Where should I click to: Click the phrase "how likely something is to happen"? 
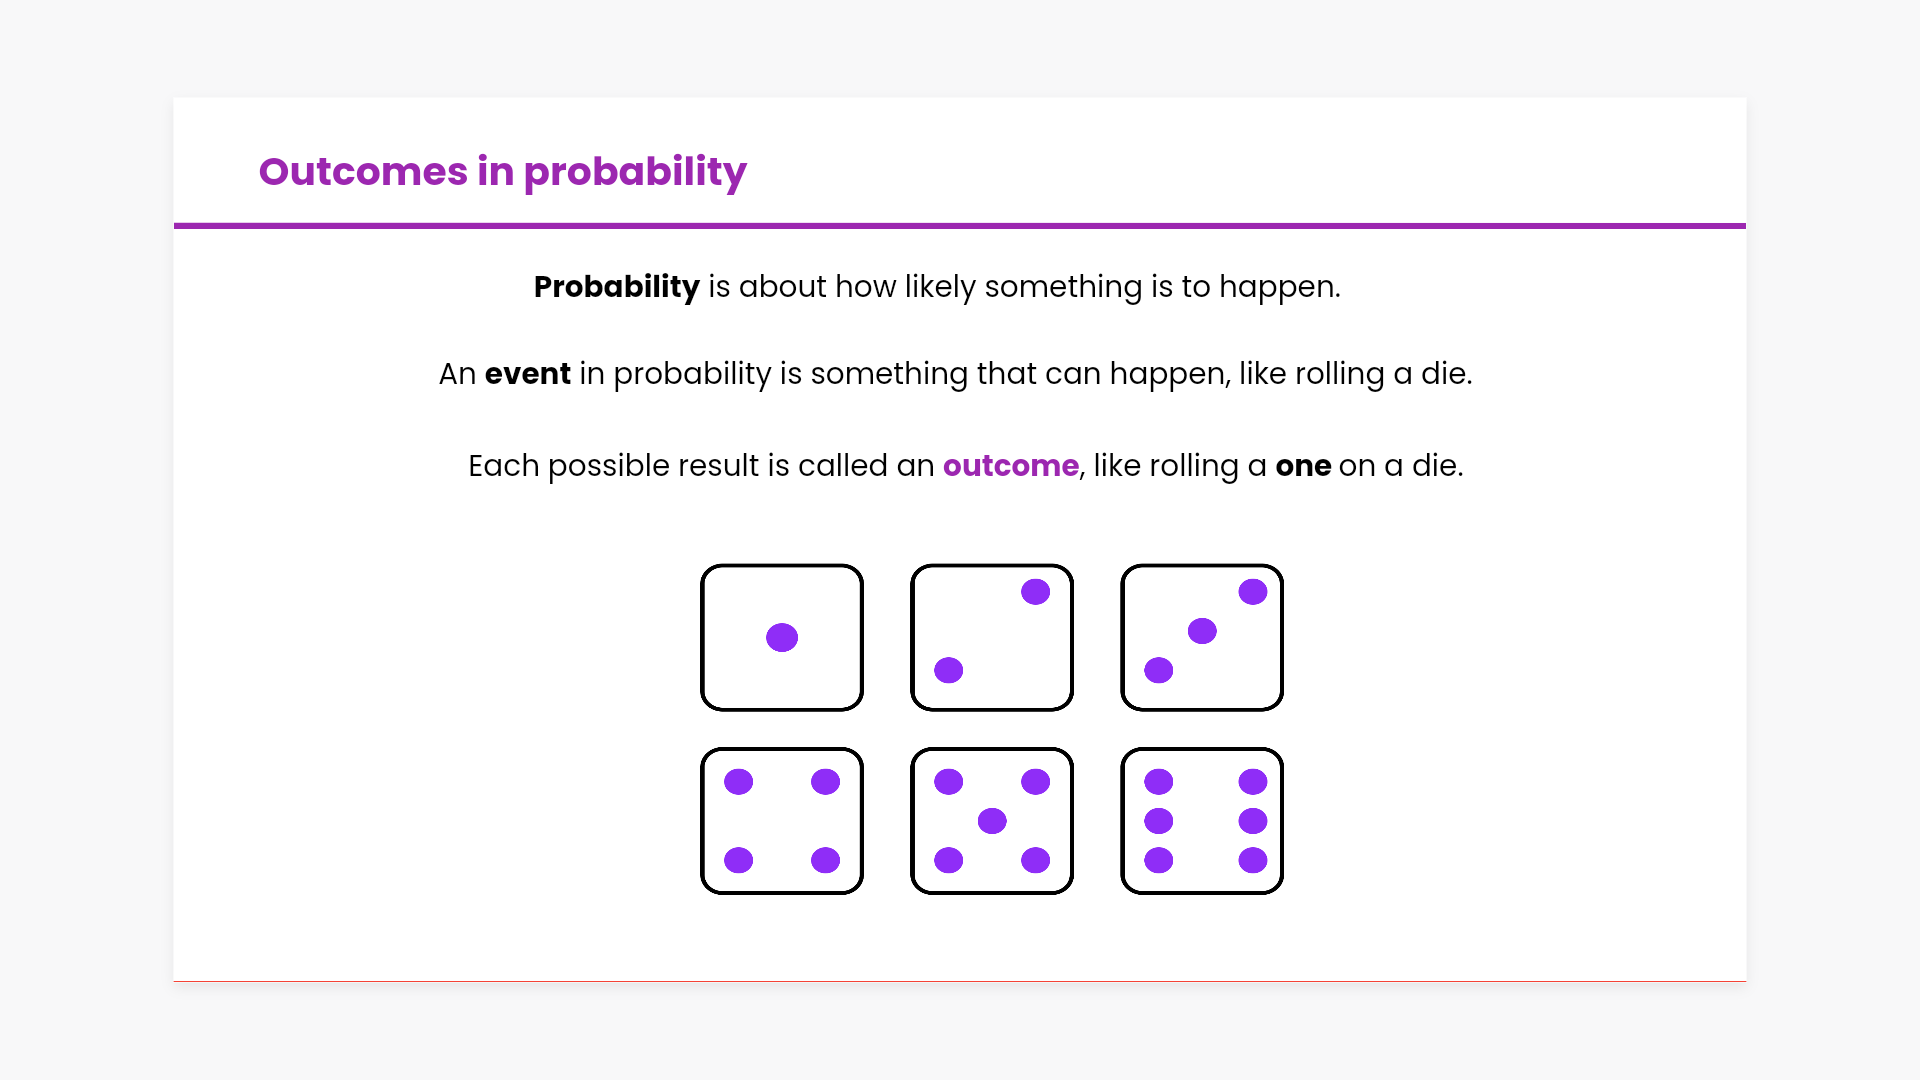tap(1086, 287)
